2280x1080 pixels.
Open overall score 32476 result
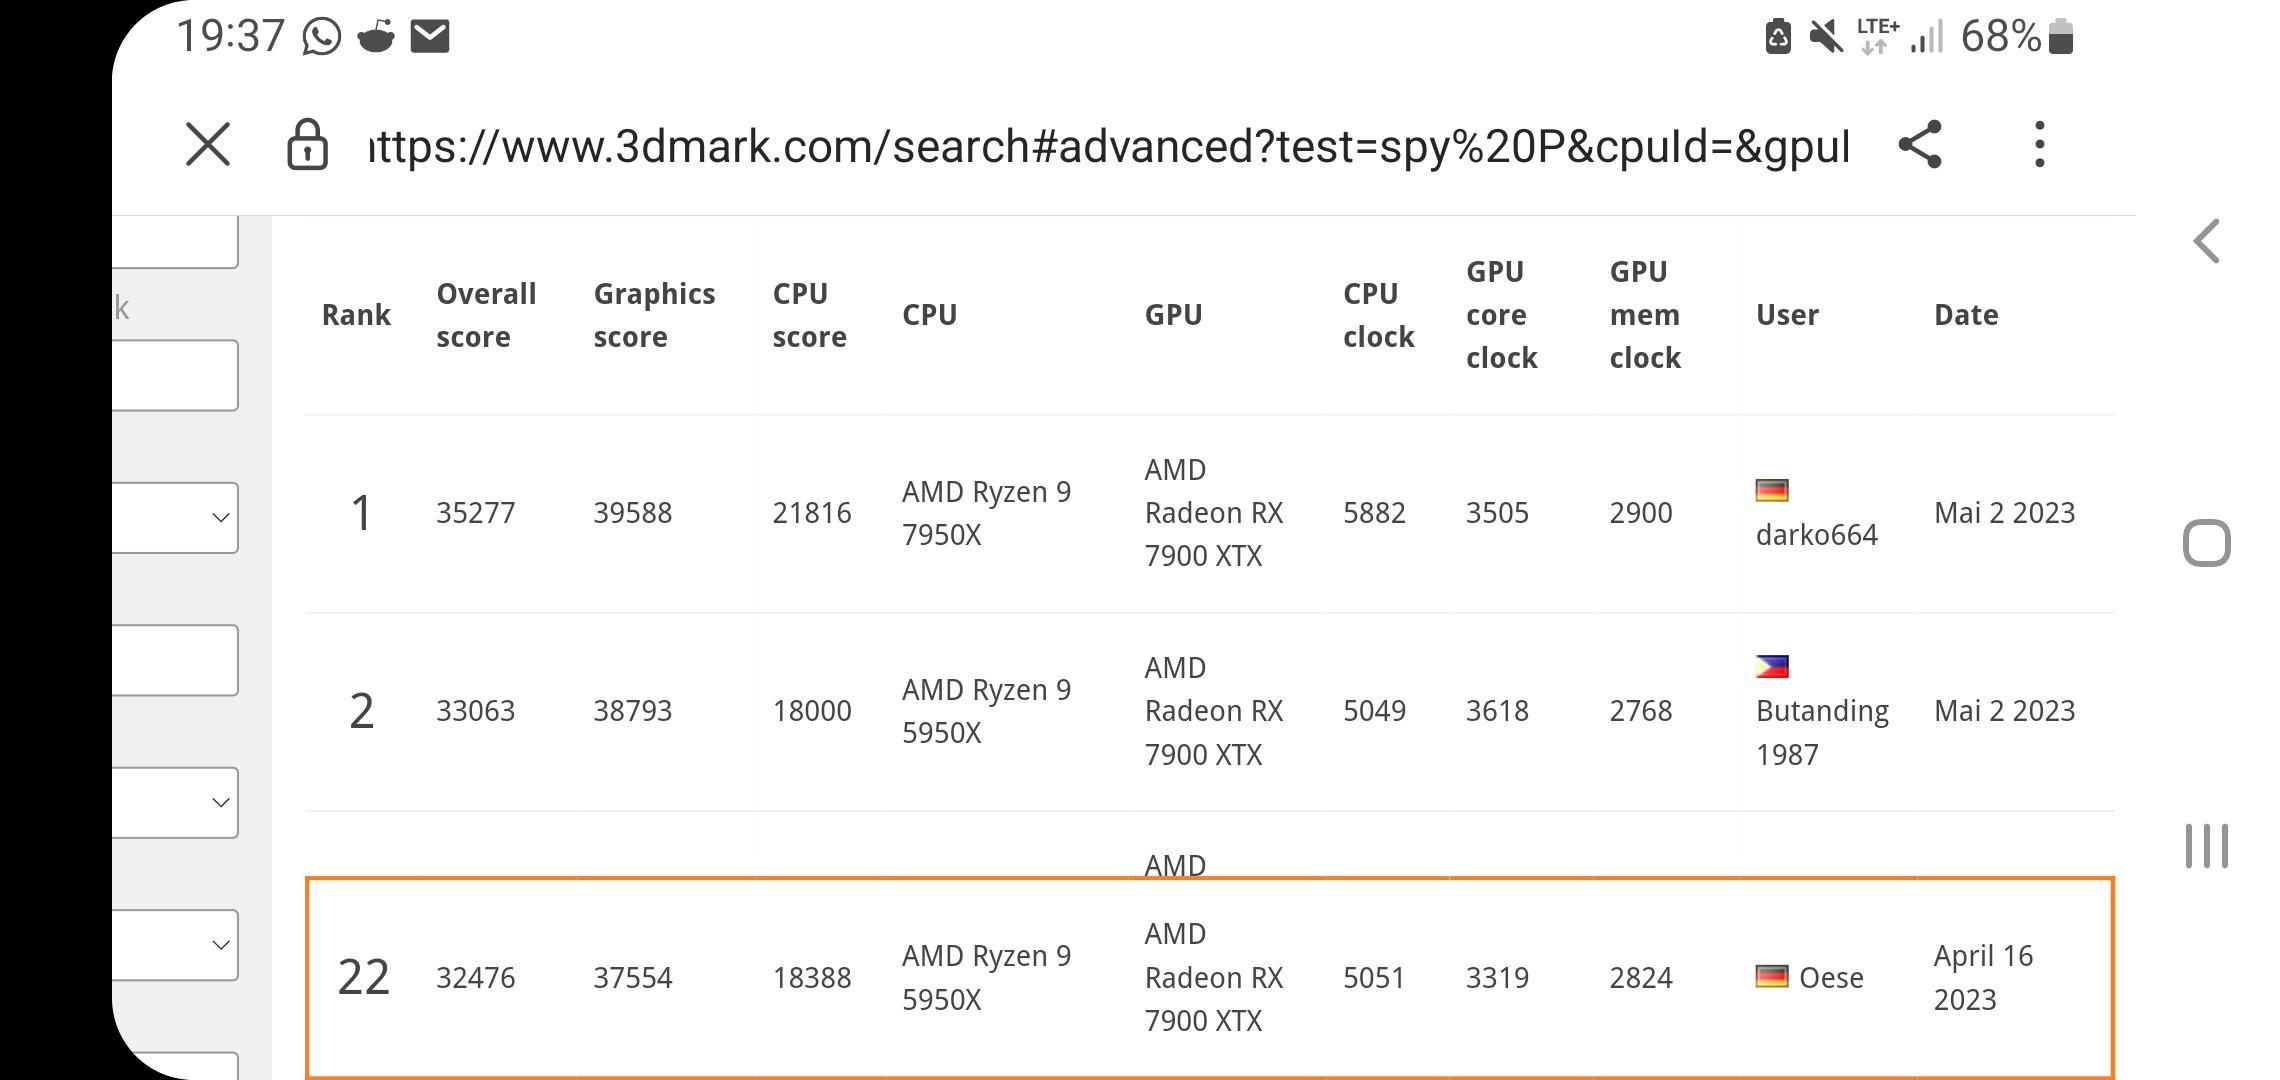click(x=475, y=977)
